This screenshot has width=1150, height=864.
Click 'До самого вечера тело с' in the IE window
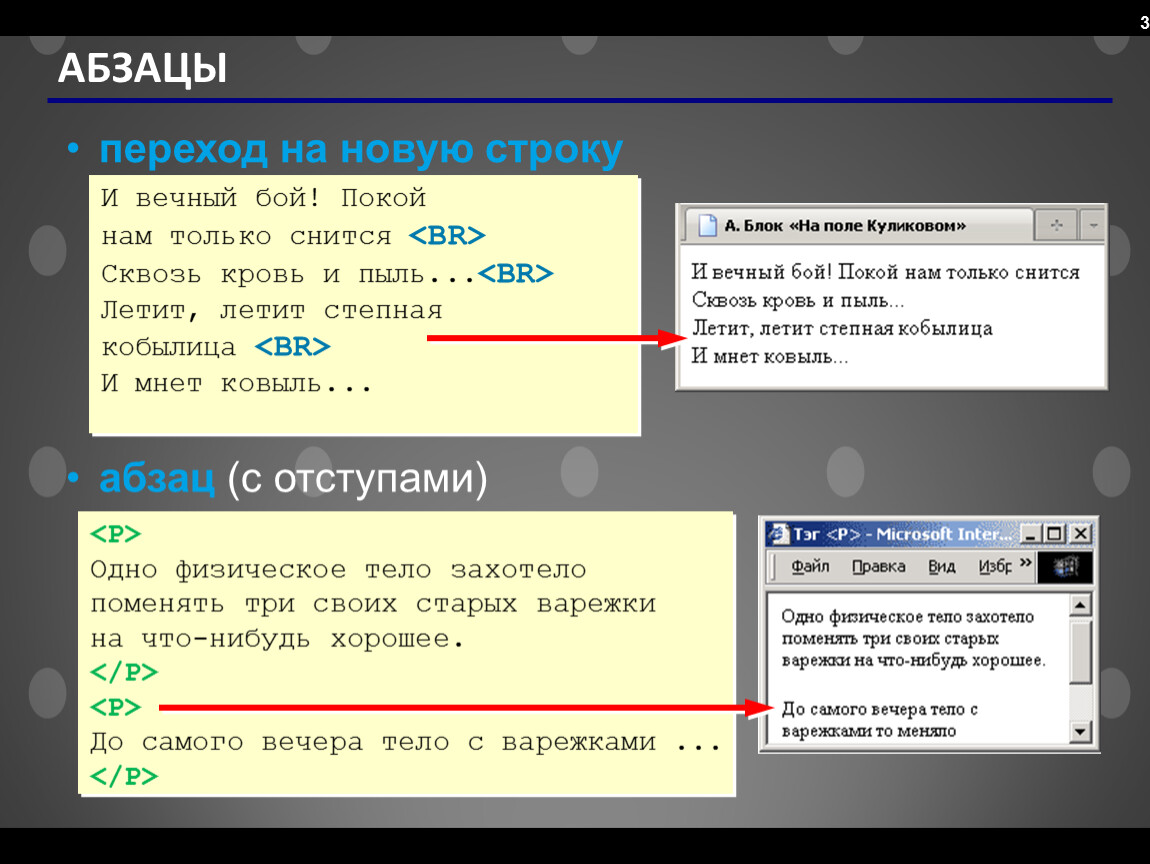(x=879, y=709)
